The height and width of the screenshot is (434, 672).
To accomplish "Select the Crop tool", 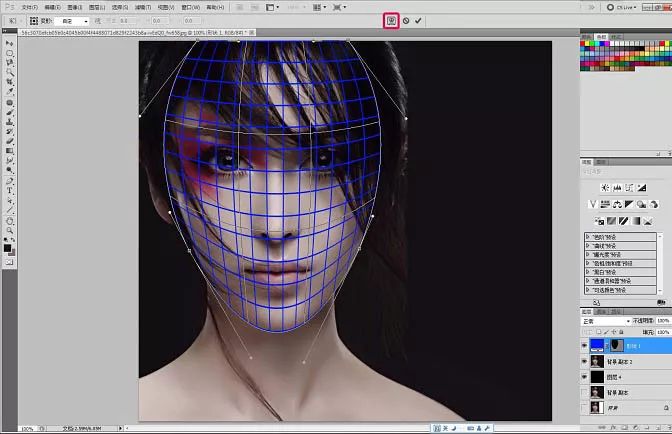I will pos(9,81).
